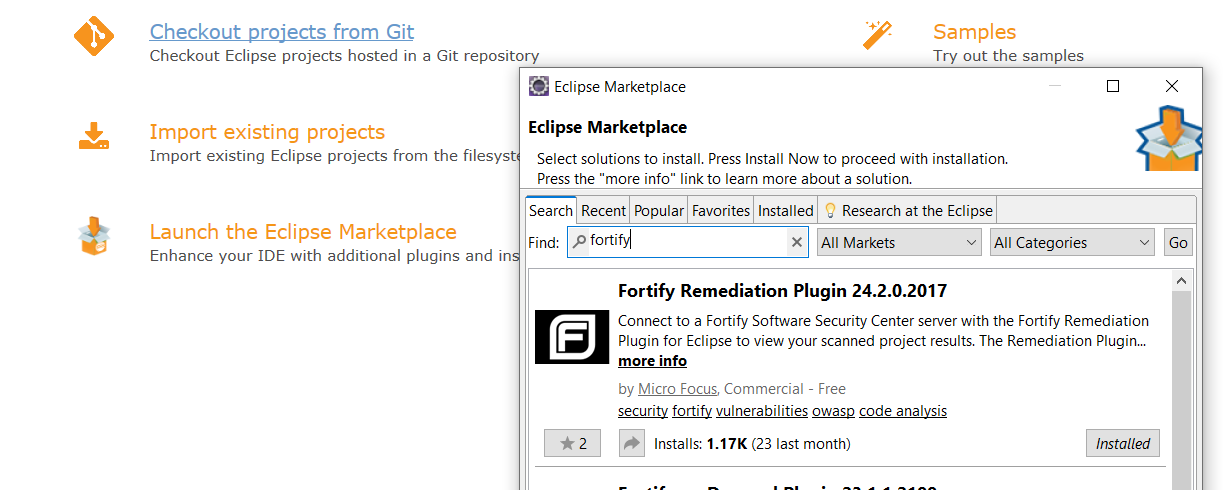Image resolution: width=1223 pixels, height=490 pixels.
Task: Maximize the Eclipse Marketplace dialog
Action: pos(1112,86)
